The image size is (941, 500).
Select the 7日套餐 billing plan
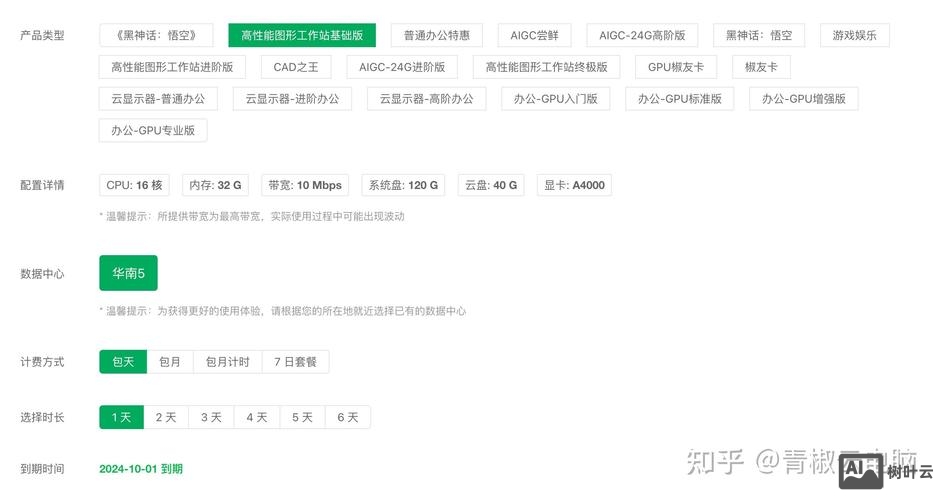[x=295, y=362]
